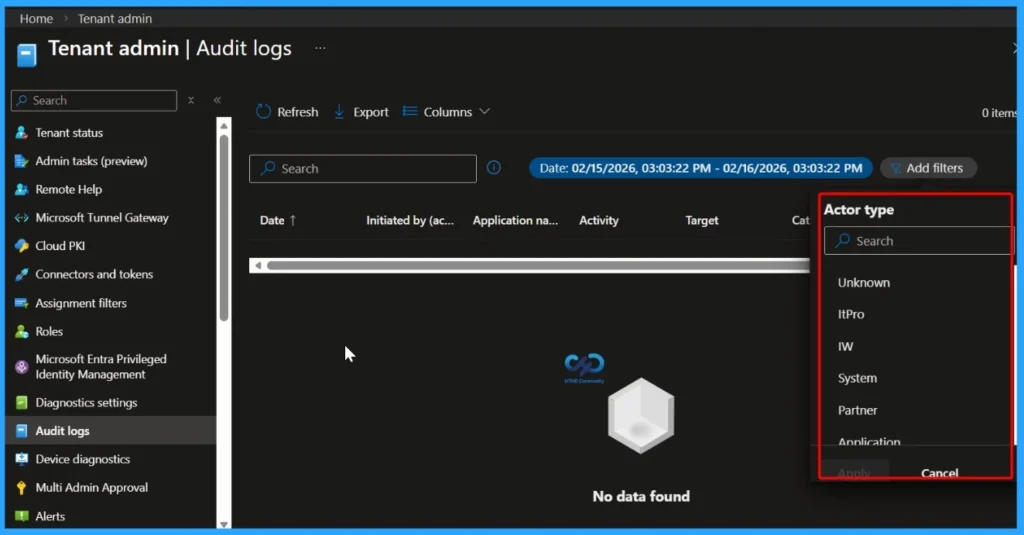This screenshot has height=535, width=1024.
Task: Click the horizontal table scrollbar thumb
Action: pos(538,265)
